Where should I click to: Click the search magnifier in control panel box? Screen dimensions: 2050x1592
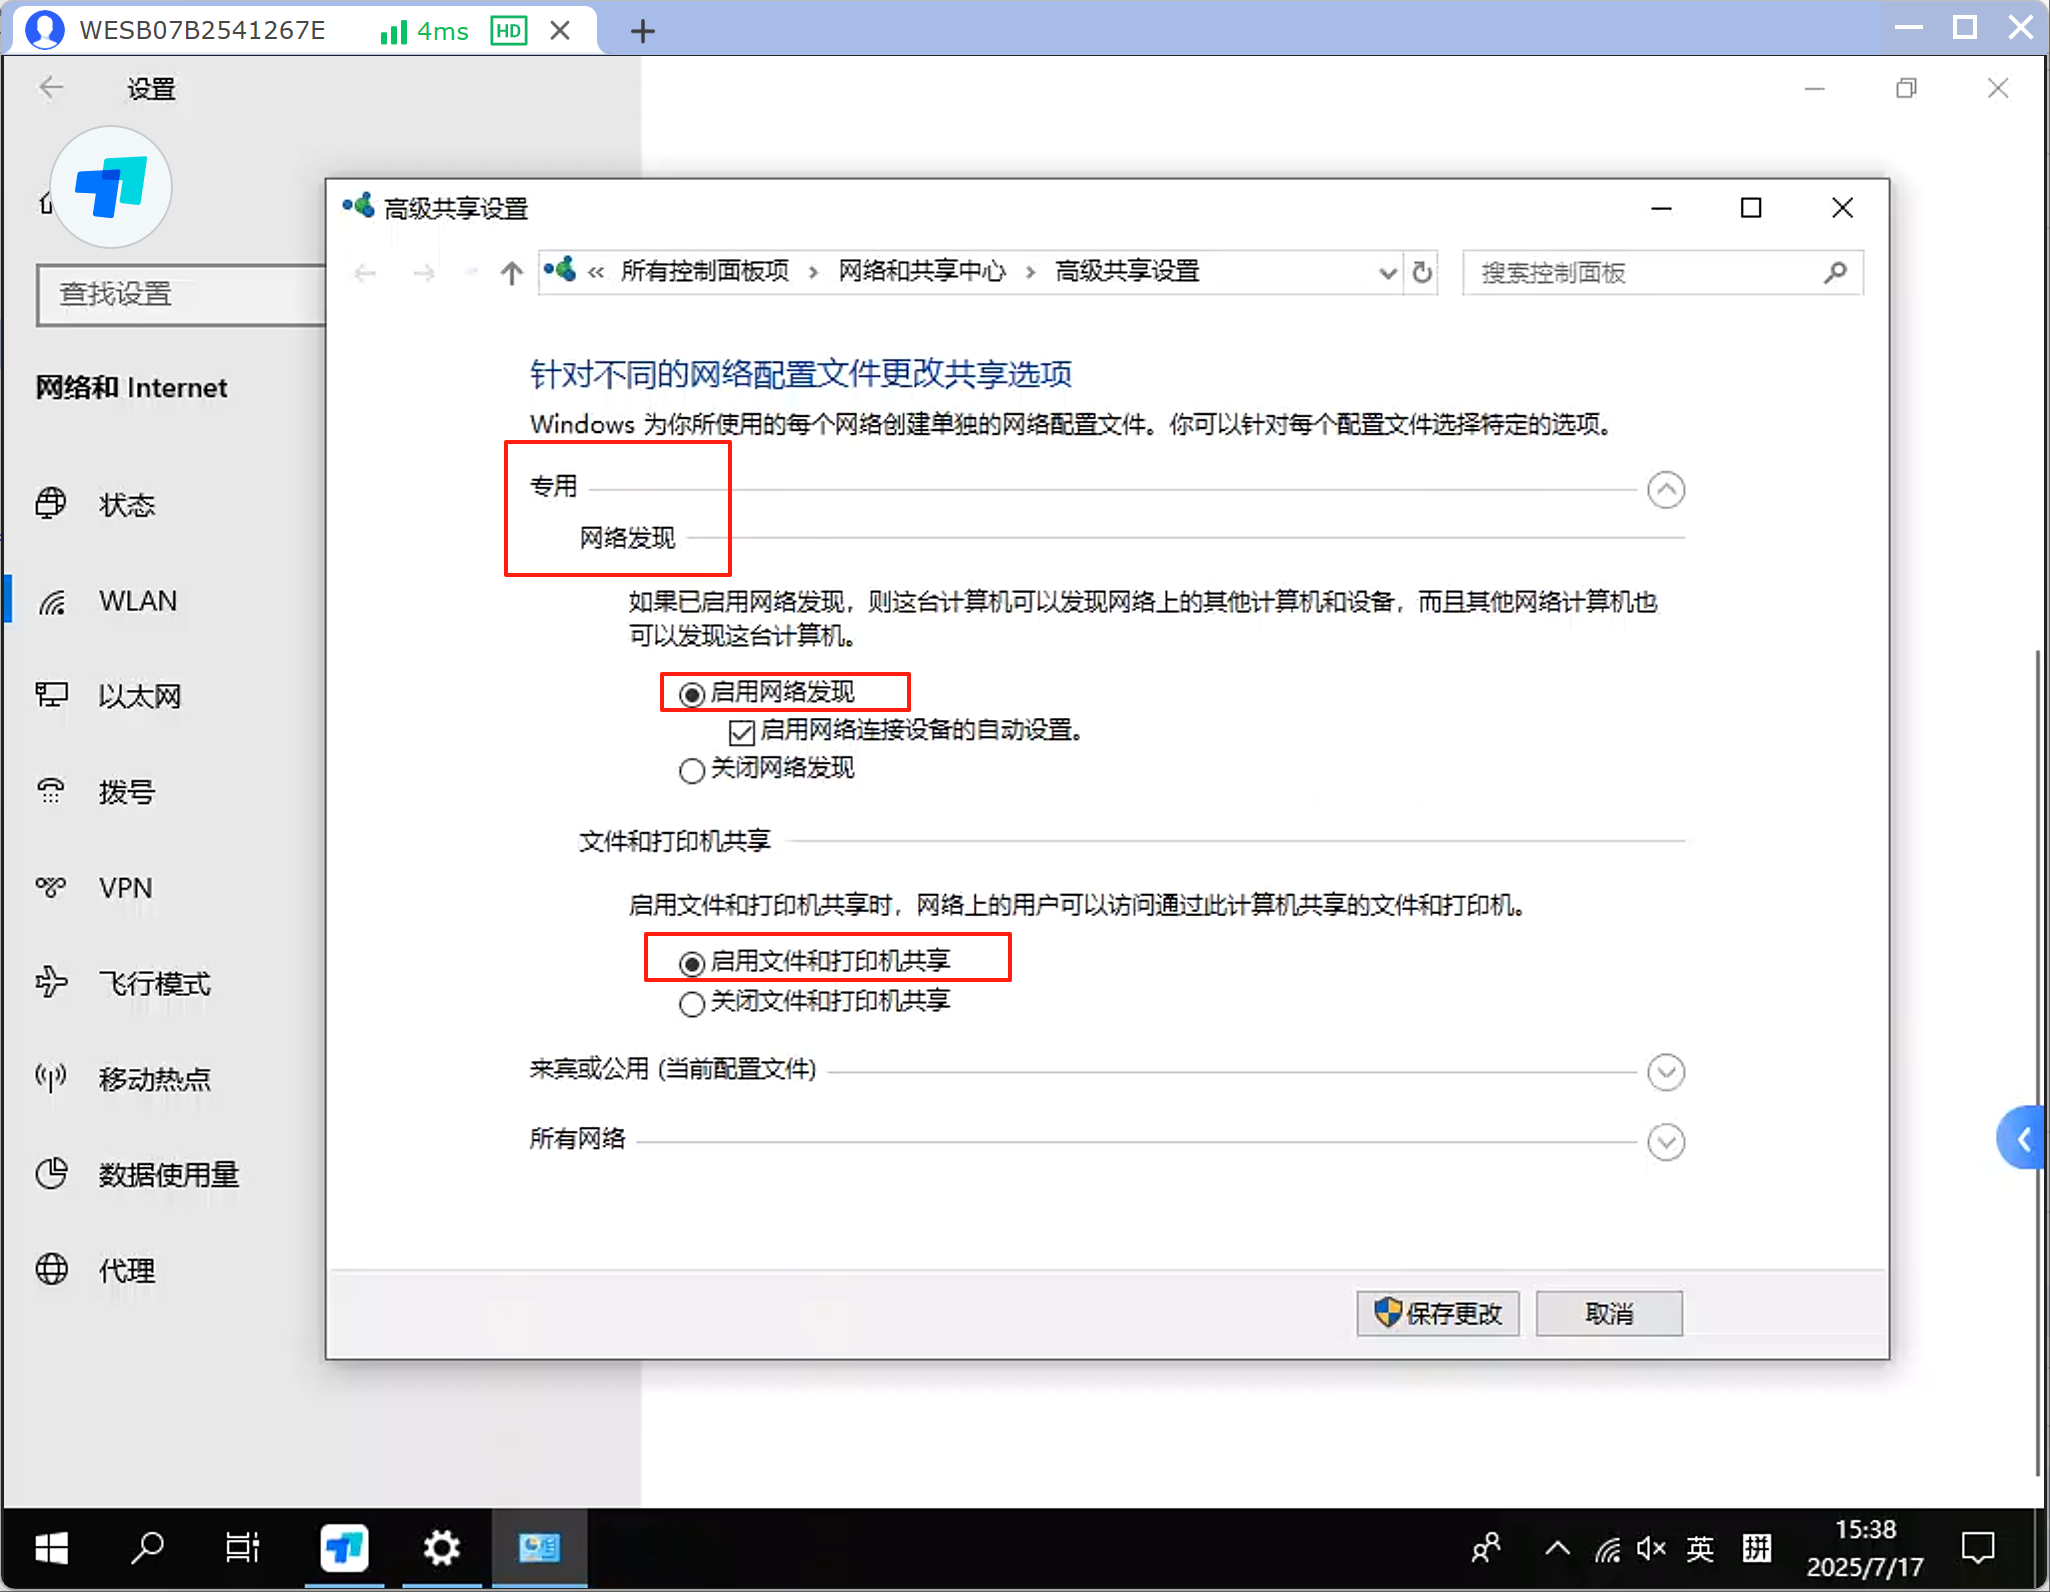[x=1835, y=272]
